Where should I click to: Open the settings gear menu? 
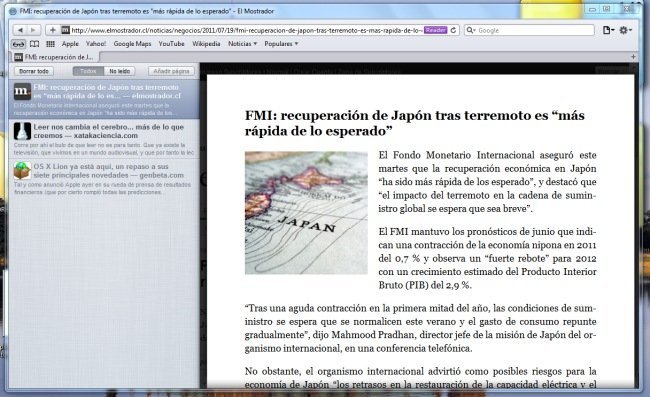tap(625, 30)
